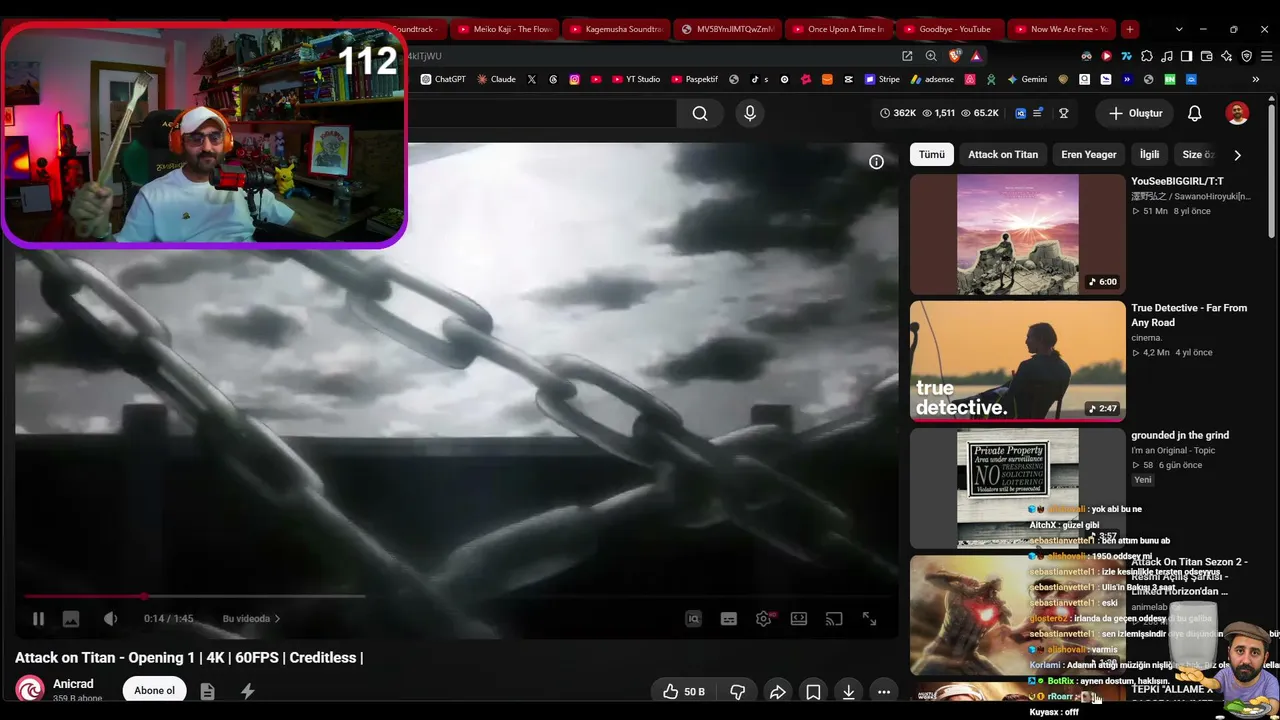This screenshot has width=1280, height=720.
Task: Show hidden bookmarks with double chevron
Action: tap(1255, 79)
